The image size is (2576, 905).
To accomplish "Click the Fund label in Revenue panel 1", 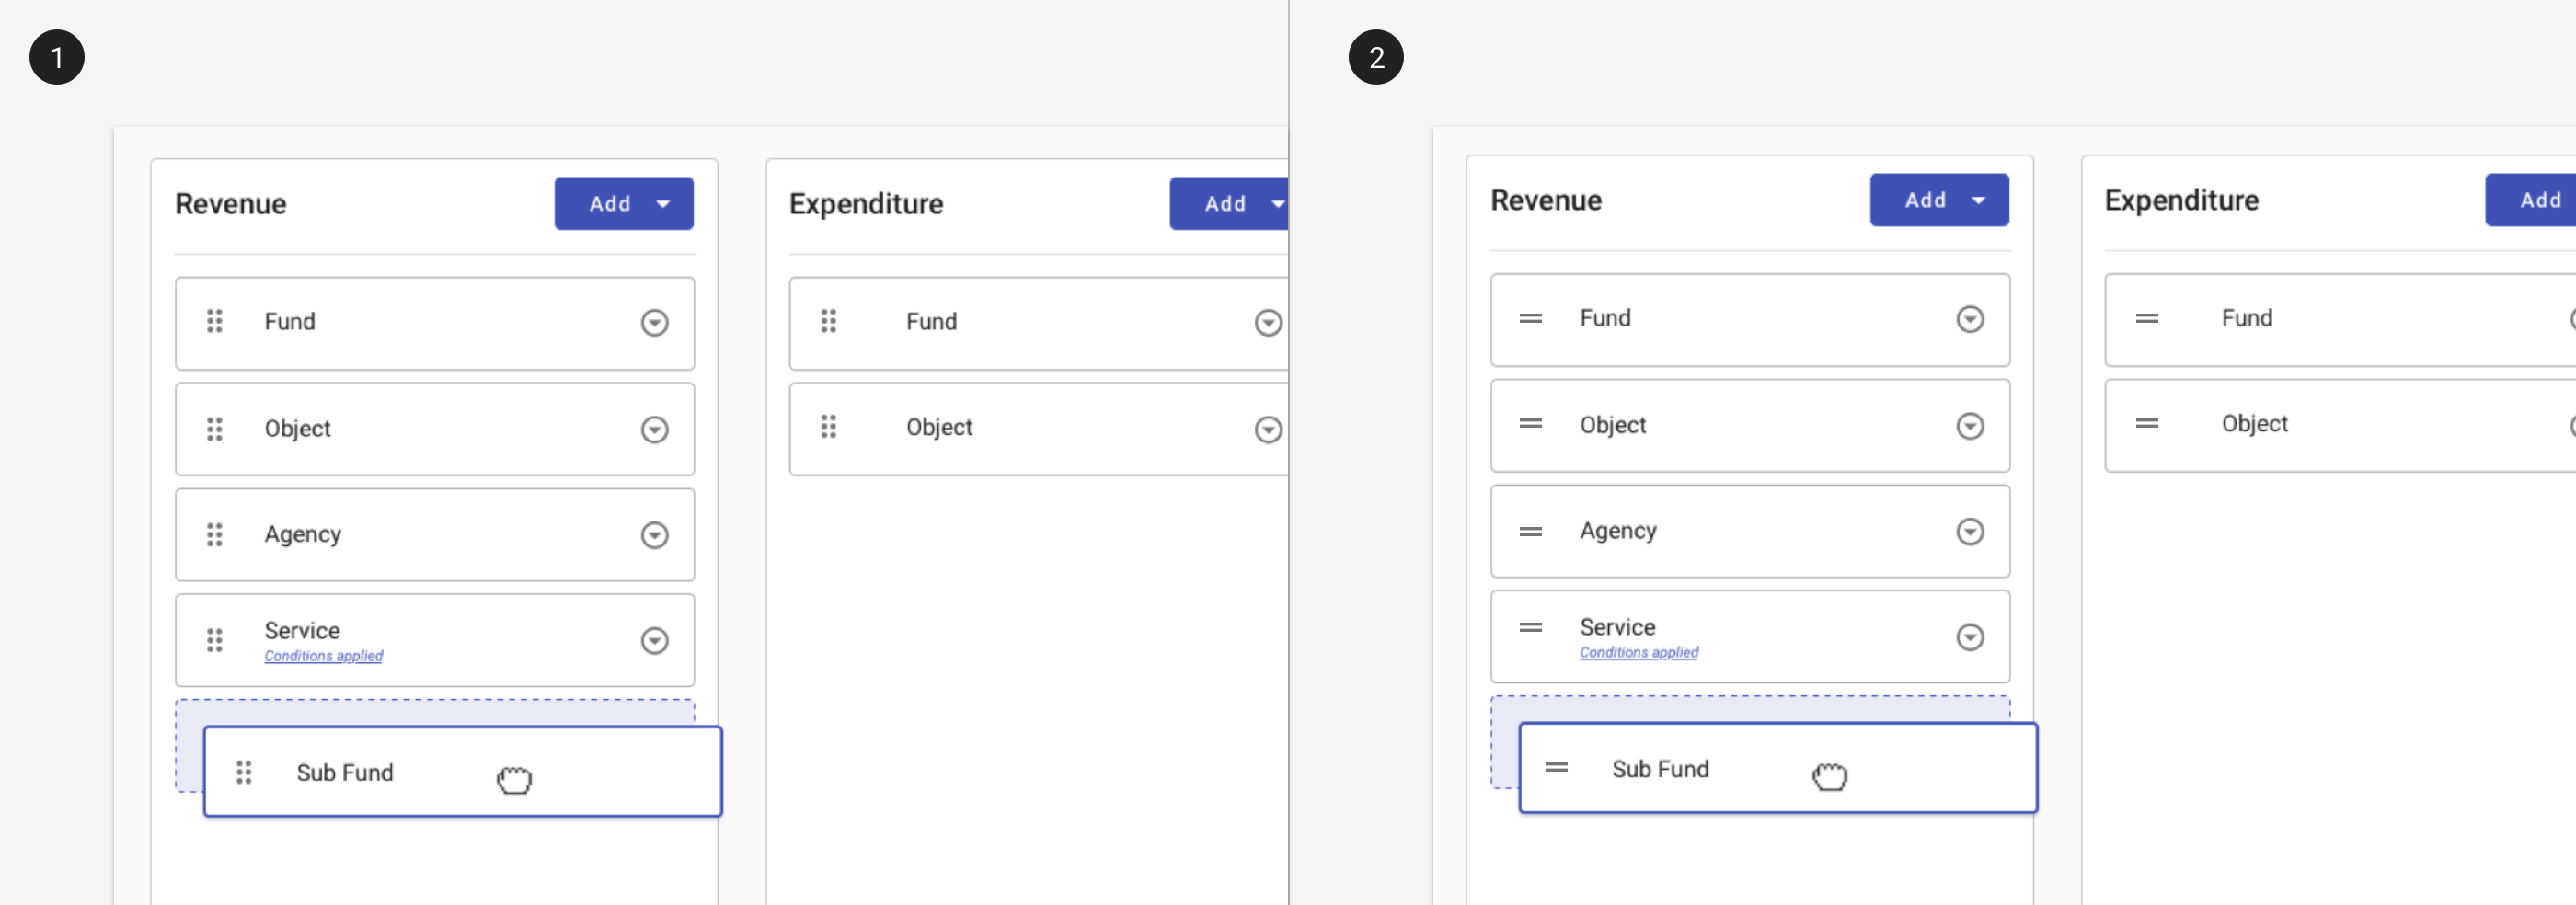I will click(x=289, y=322).
